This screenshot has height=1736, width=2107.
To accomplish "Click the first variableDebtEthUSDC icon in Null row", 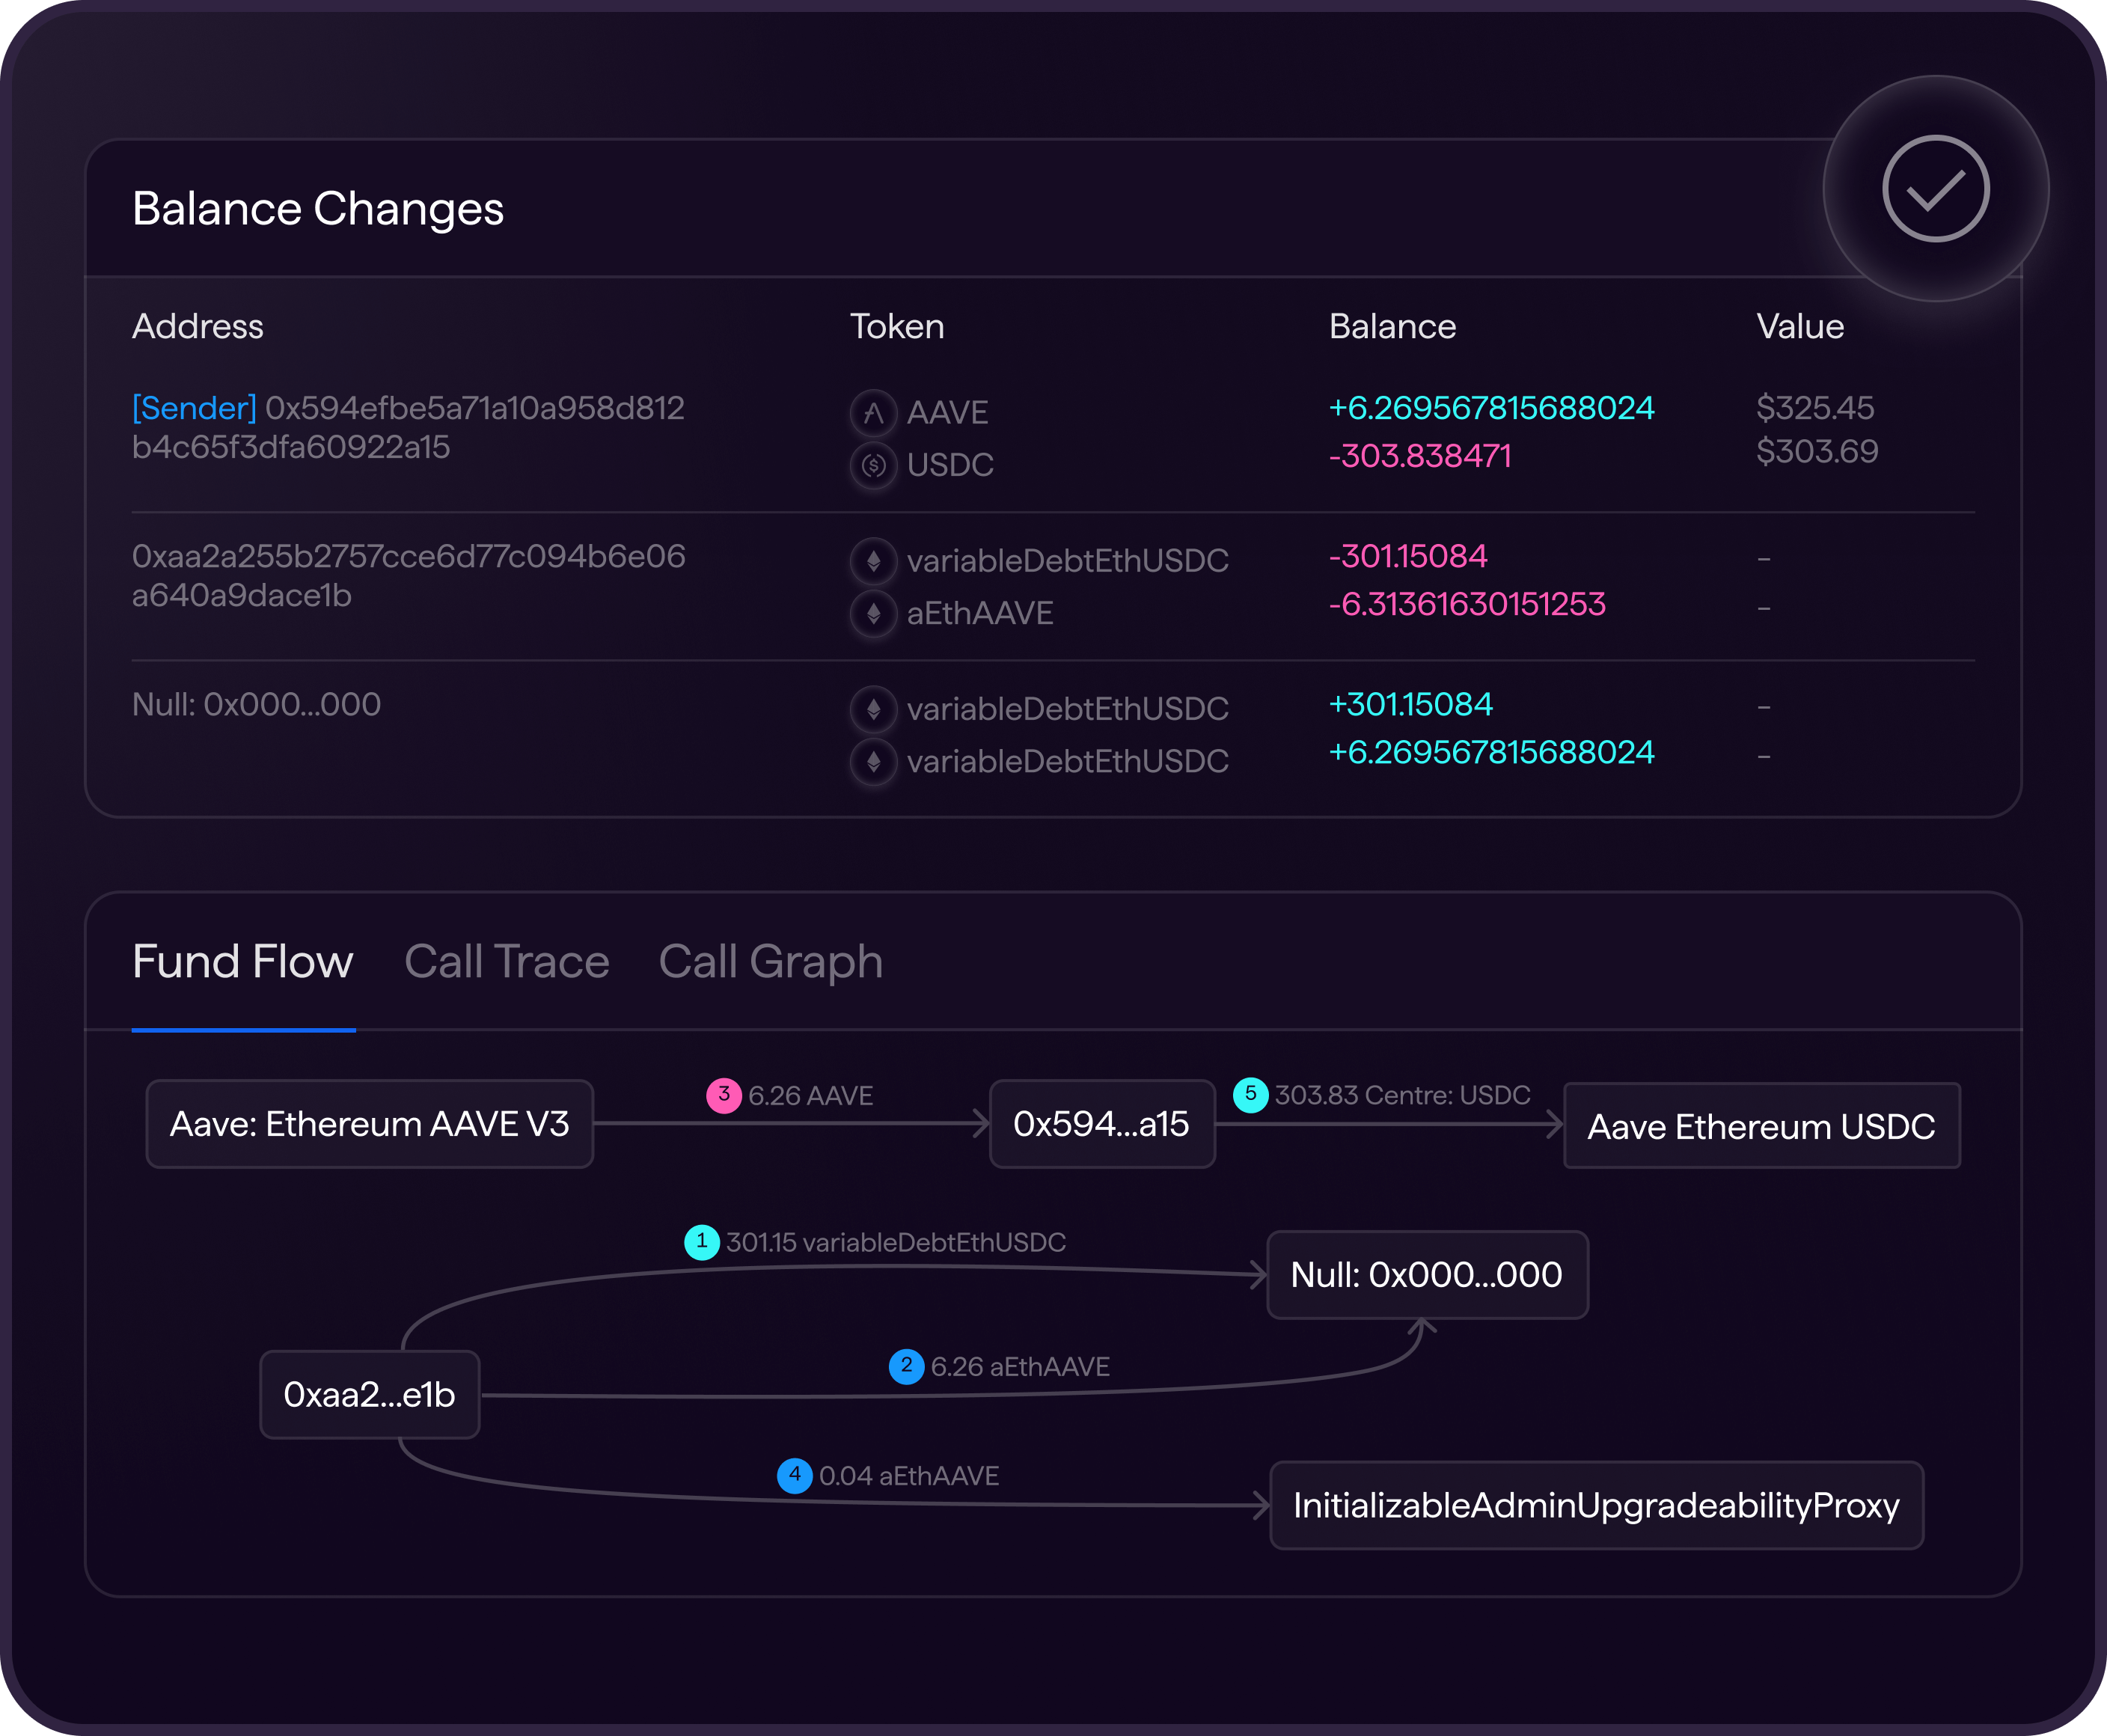I will (873, 709).
